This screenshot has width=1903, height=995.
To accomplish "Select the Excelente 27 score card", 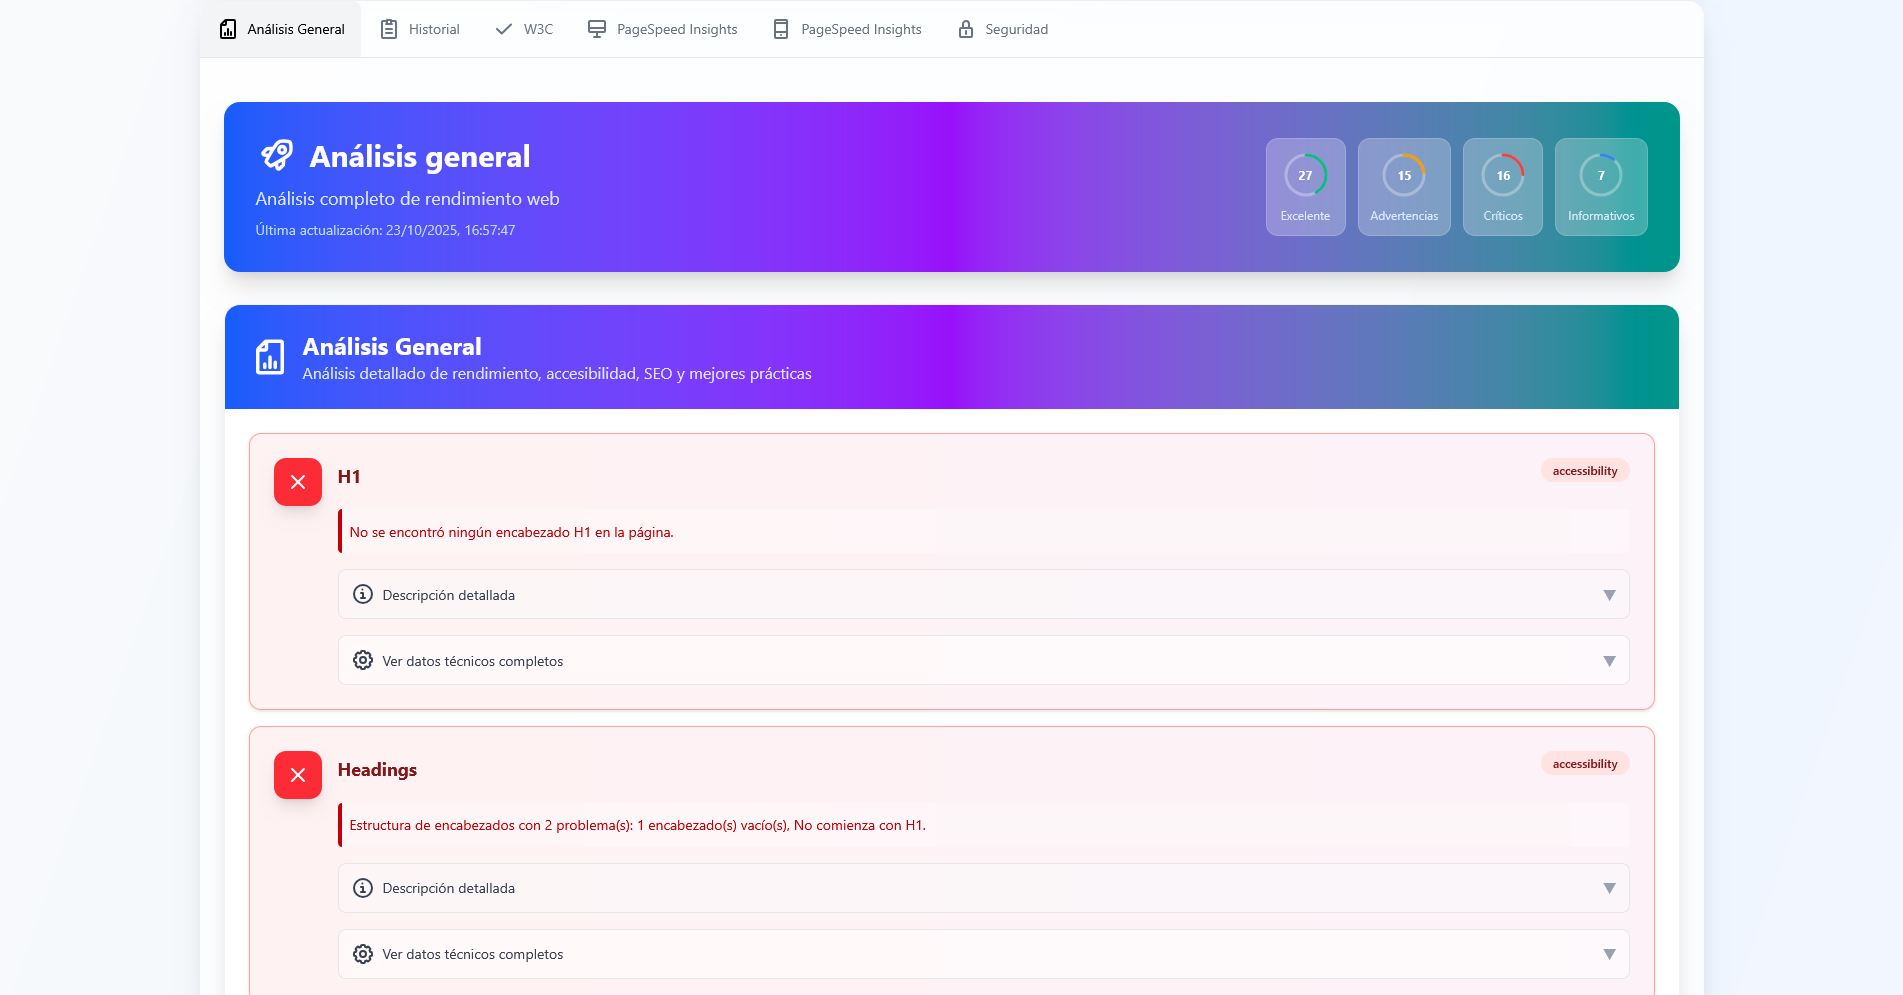I will click(x=1305, y=187).
